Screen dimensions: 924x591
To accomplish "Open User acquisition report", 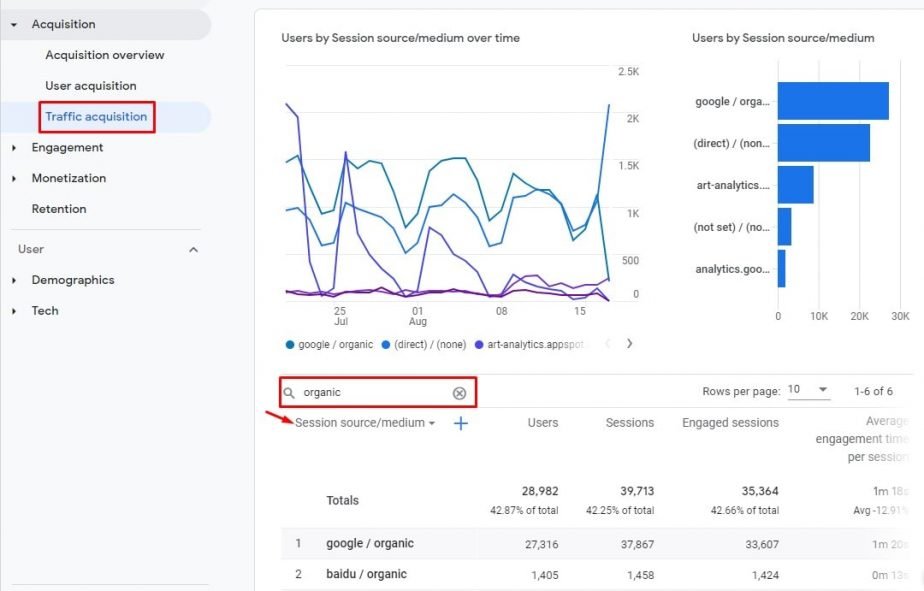I will pos(91,86).
